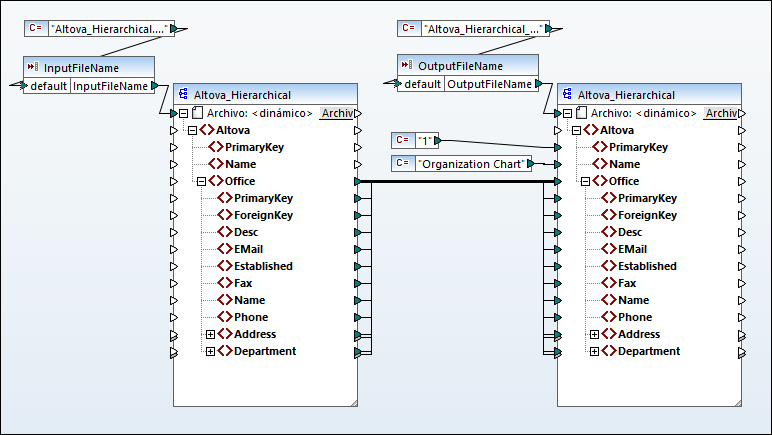Select the ForeignKey element in target tree

(x=647, y=215)
